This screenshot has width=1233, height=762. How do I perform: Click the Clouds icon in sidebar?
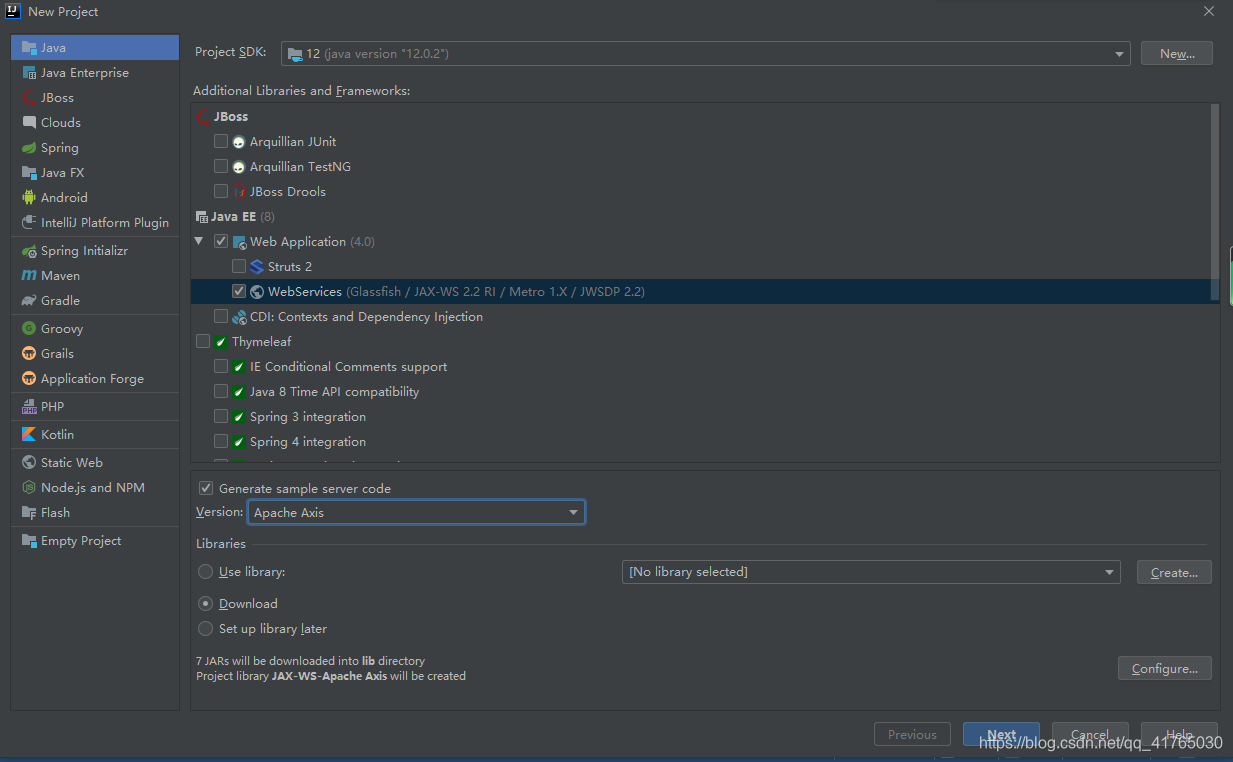[29, 122]
